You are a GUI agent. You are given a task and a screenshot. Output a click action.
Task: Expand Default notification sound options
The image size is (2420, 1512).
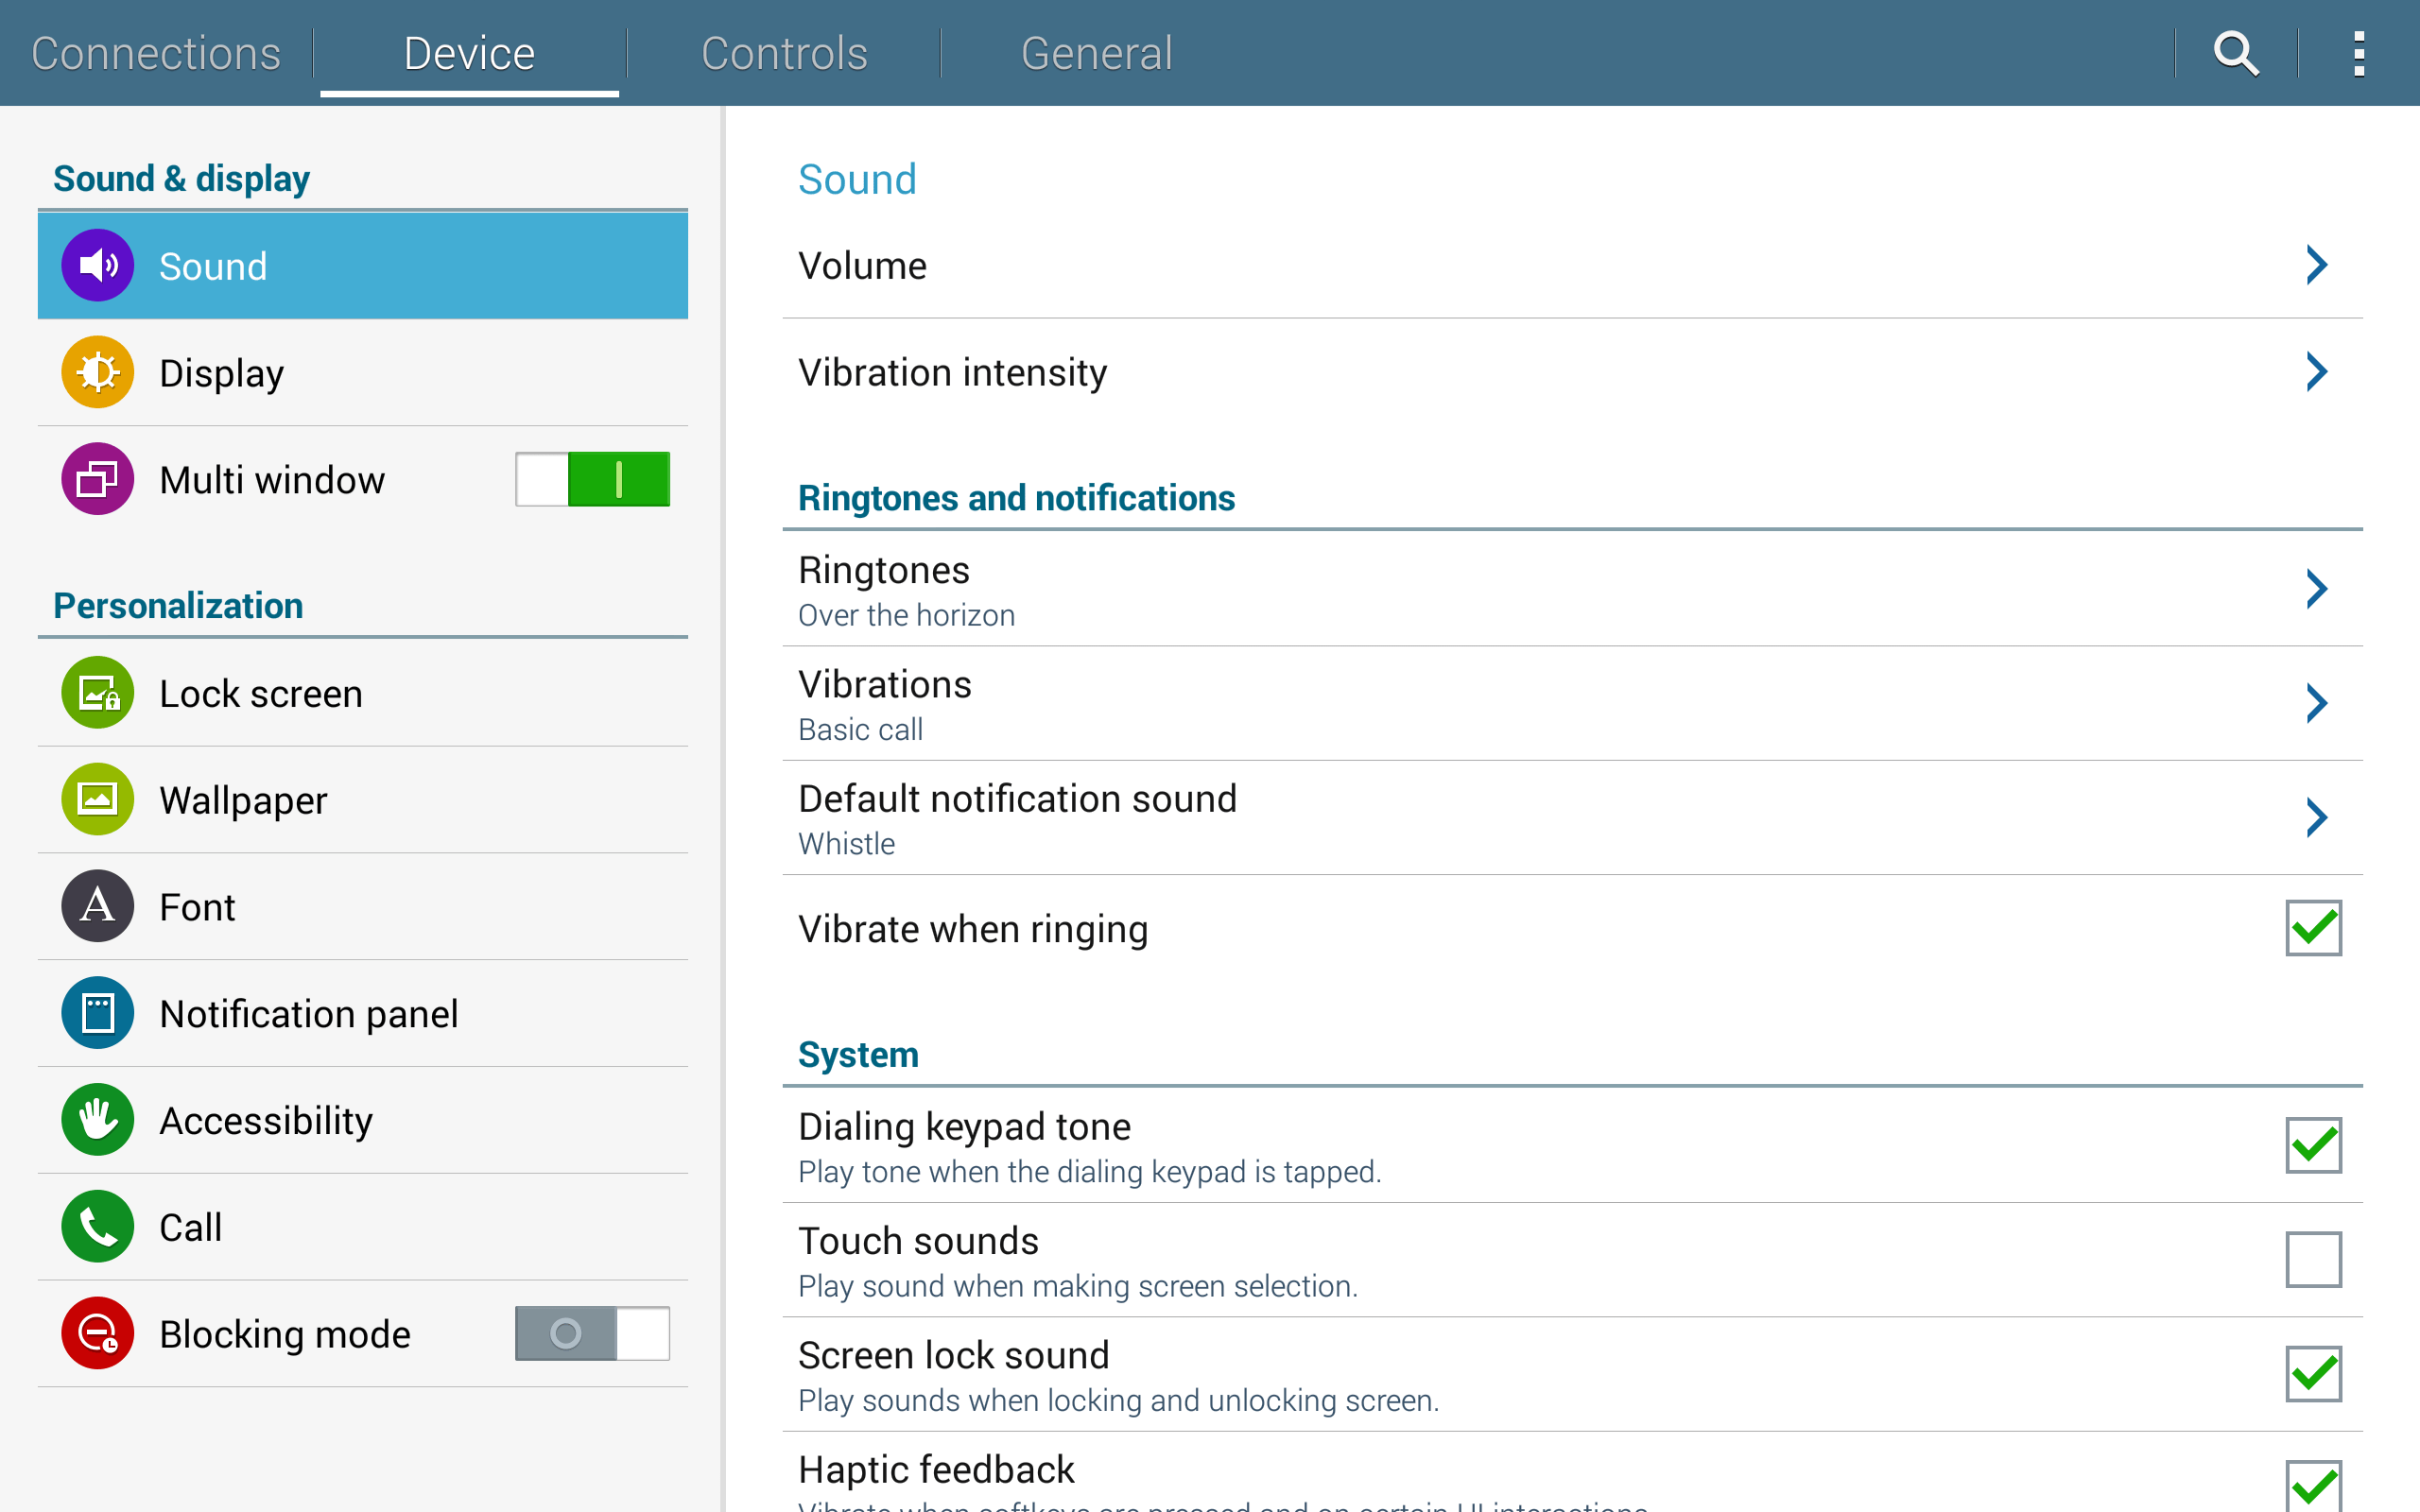[x=2318, y=817]
